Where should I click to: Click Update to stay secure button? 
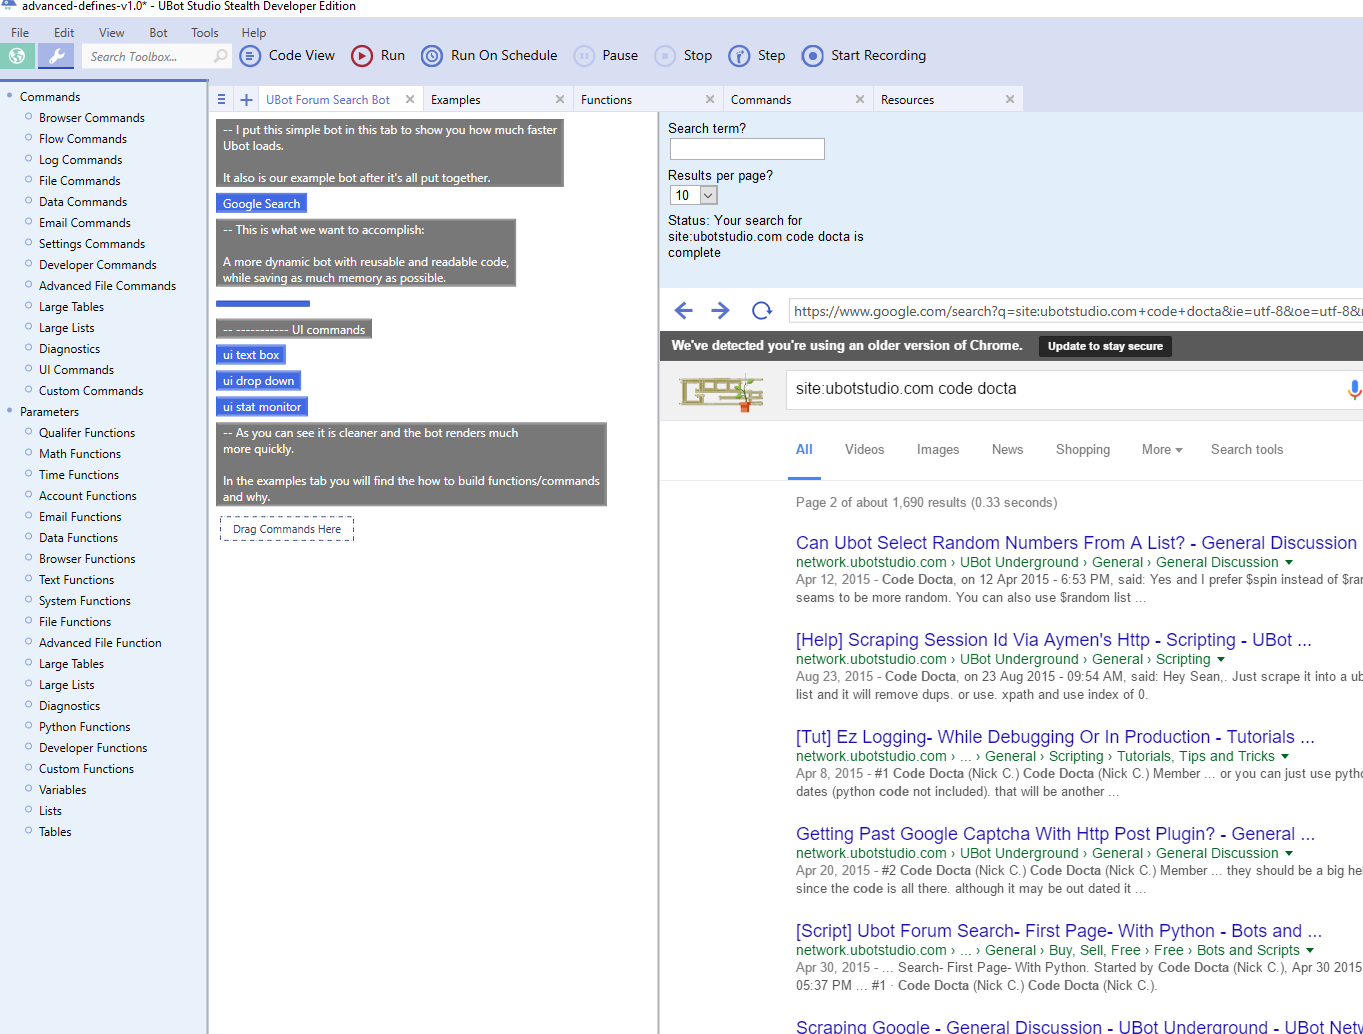(x=1105, y=346)
